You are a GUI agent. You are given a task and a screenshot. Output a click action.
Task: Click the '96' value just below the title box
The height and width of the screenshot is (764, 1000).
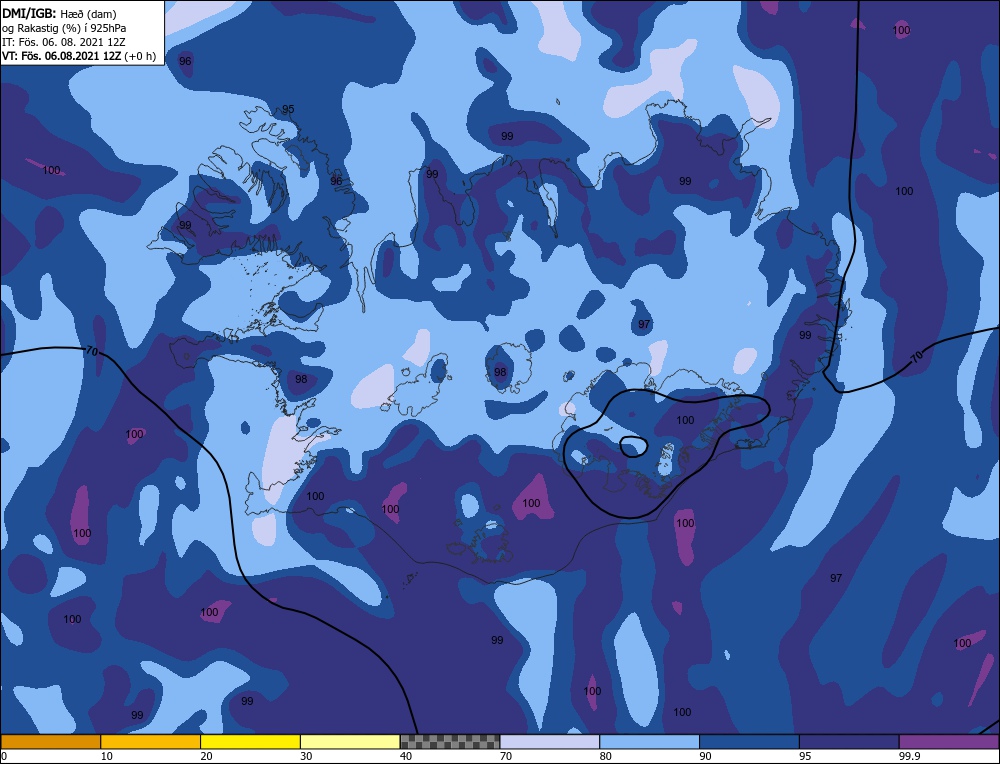(185, 61)
